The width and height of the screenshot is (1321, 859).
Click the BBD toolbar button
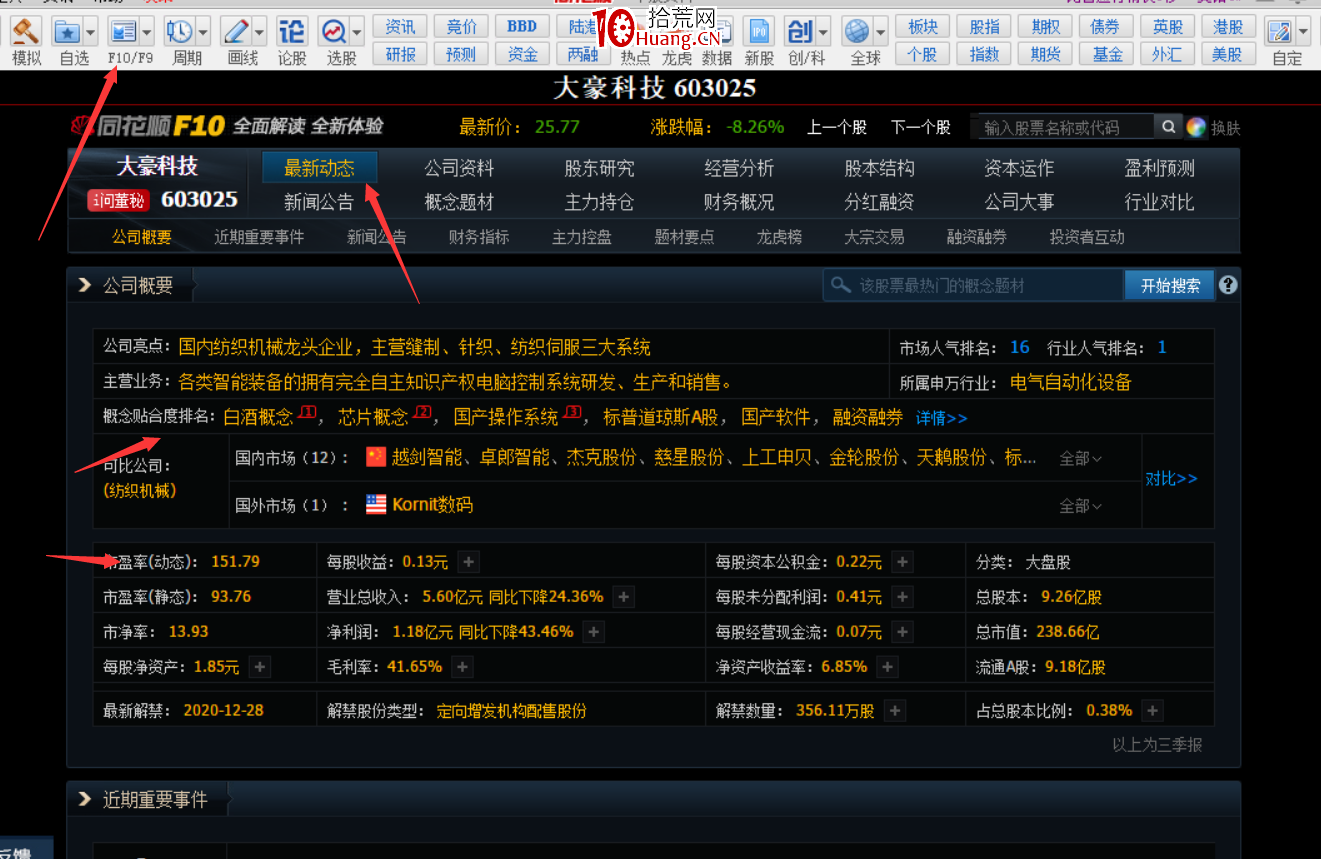(522, 26)
